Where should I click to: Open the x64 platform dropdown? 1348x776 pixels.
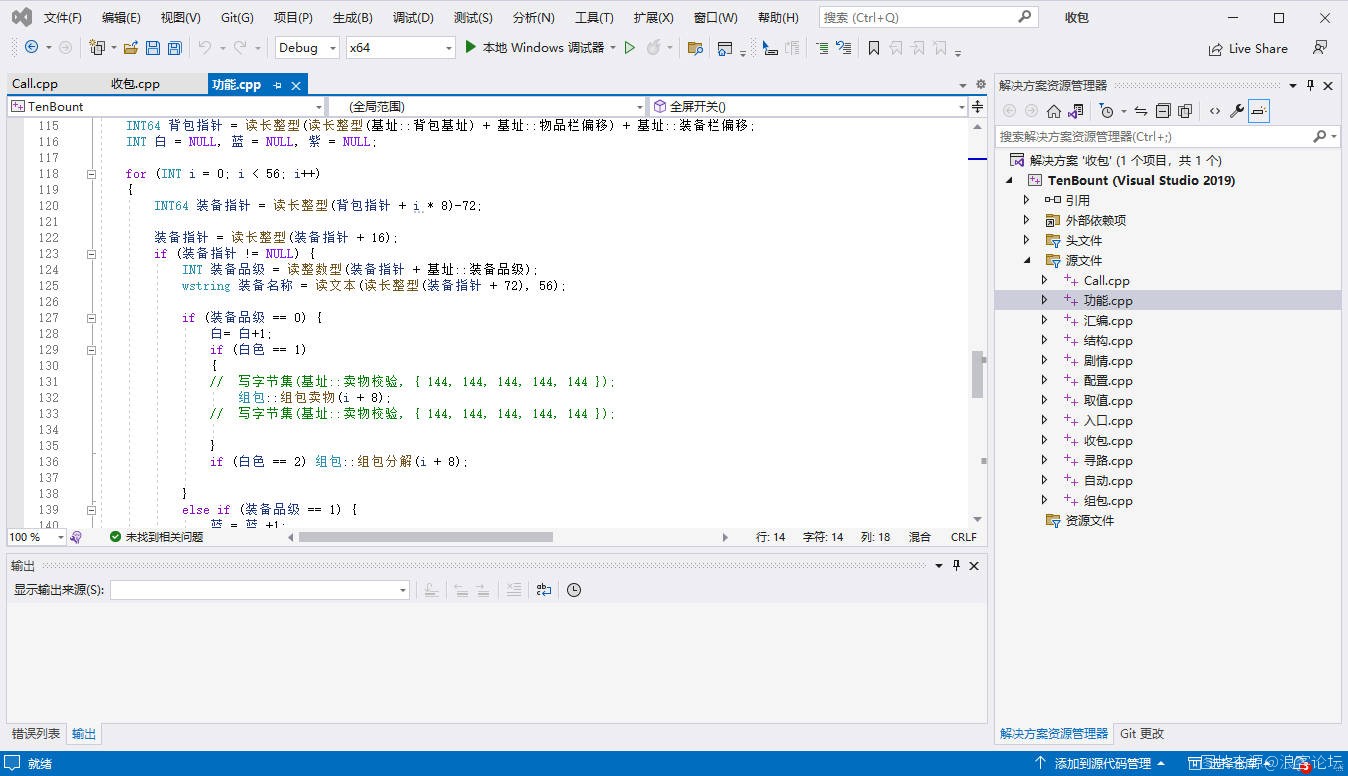pyautogui.click(x=400, y=47)
